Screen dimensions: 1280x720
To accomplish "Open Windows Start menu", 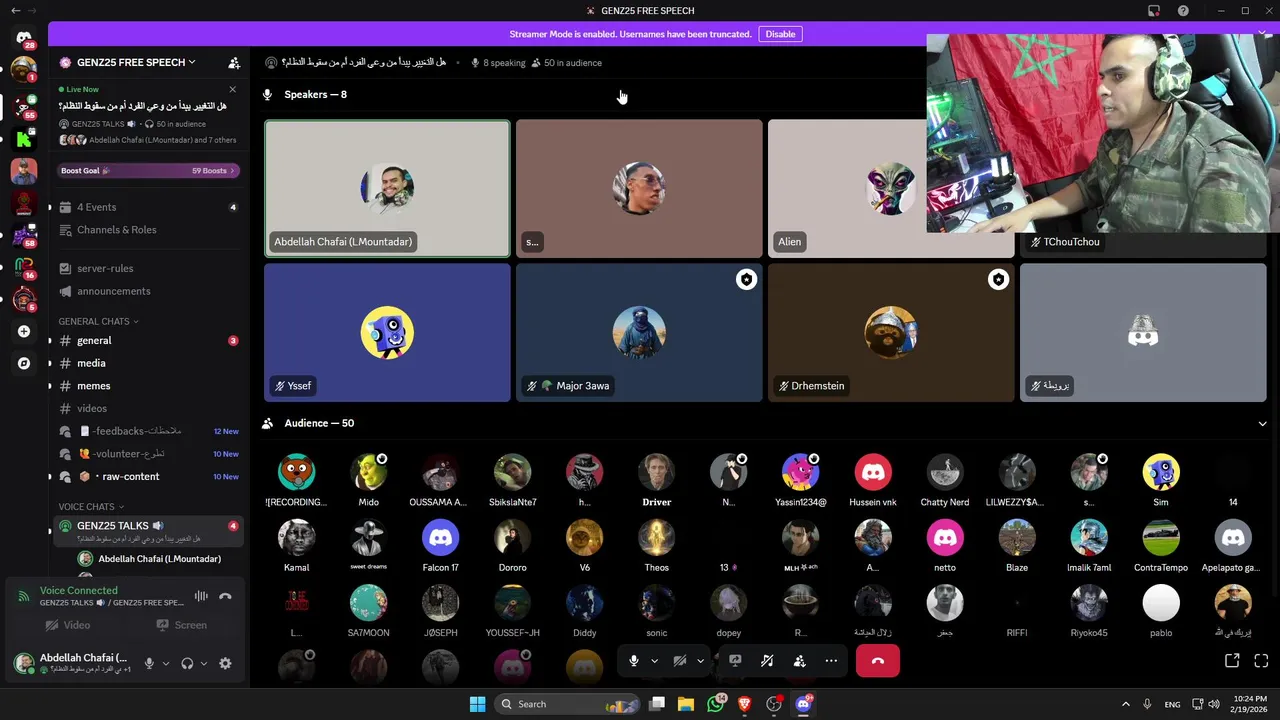I will click(477, 704).
